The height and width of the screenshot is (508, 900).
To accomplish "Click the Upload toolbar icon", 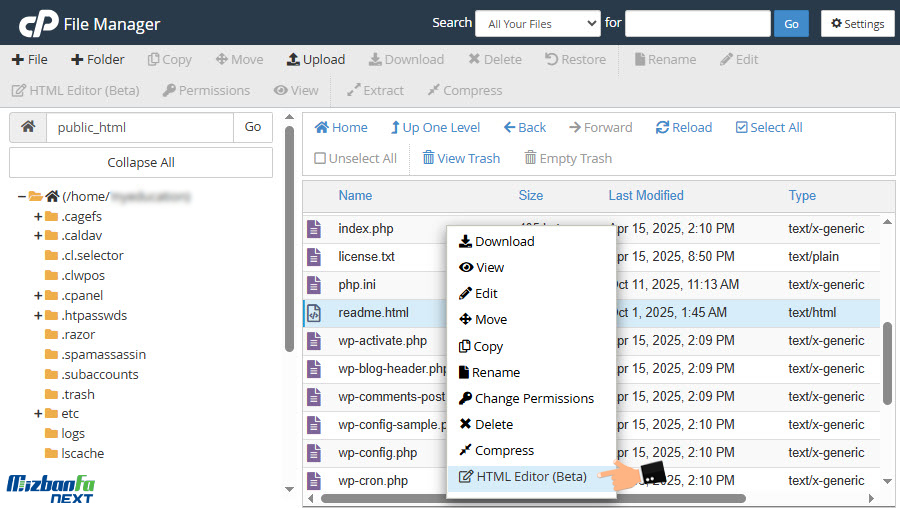I will [293, 59].
